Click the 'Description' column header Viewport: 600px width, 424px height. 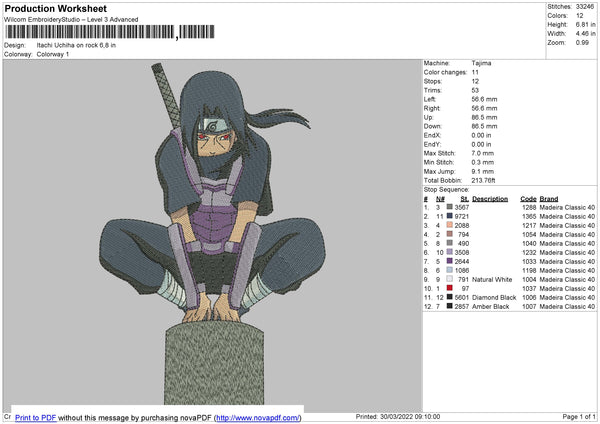490,199
